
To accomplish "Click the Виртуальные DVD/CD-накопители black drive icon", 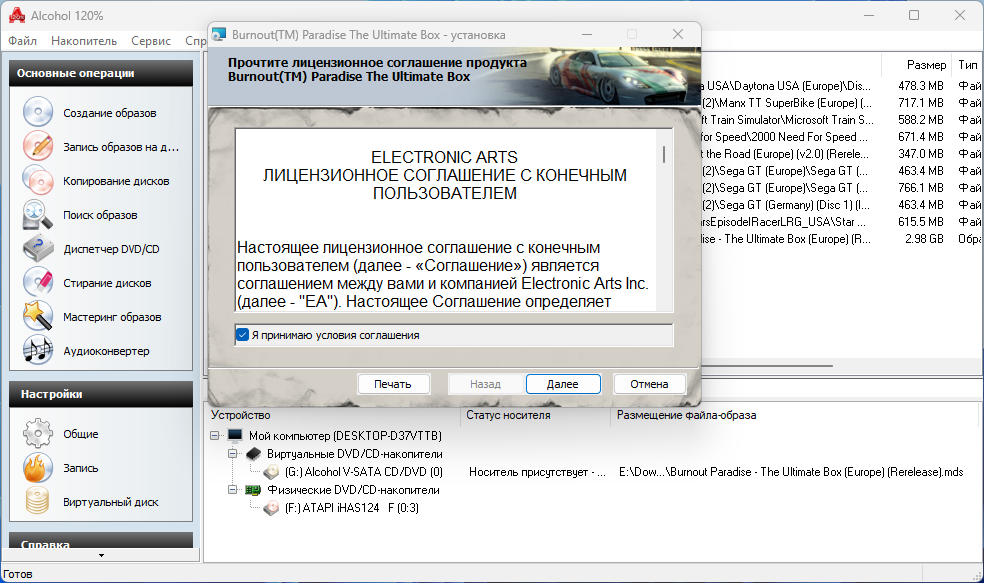I will [x=254, y=453].
